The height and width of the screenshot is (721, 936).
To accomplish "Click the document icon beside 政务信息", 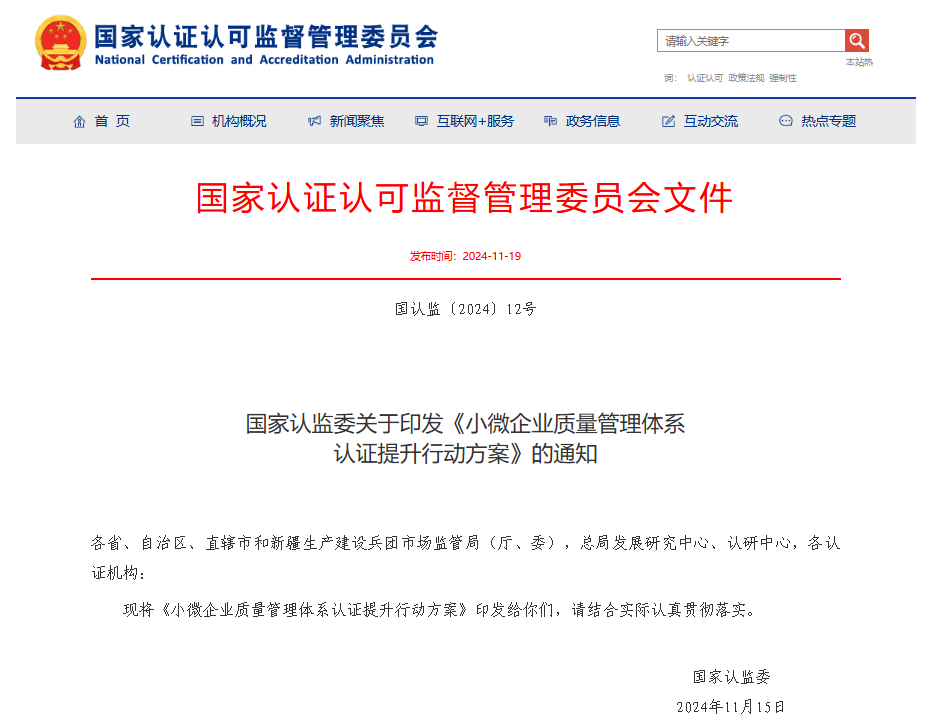I will [x=550, y=121].
